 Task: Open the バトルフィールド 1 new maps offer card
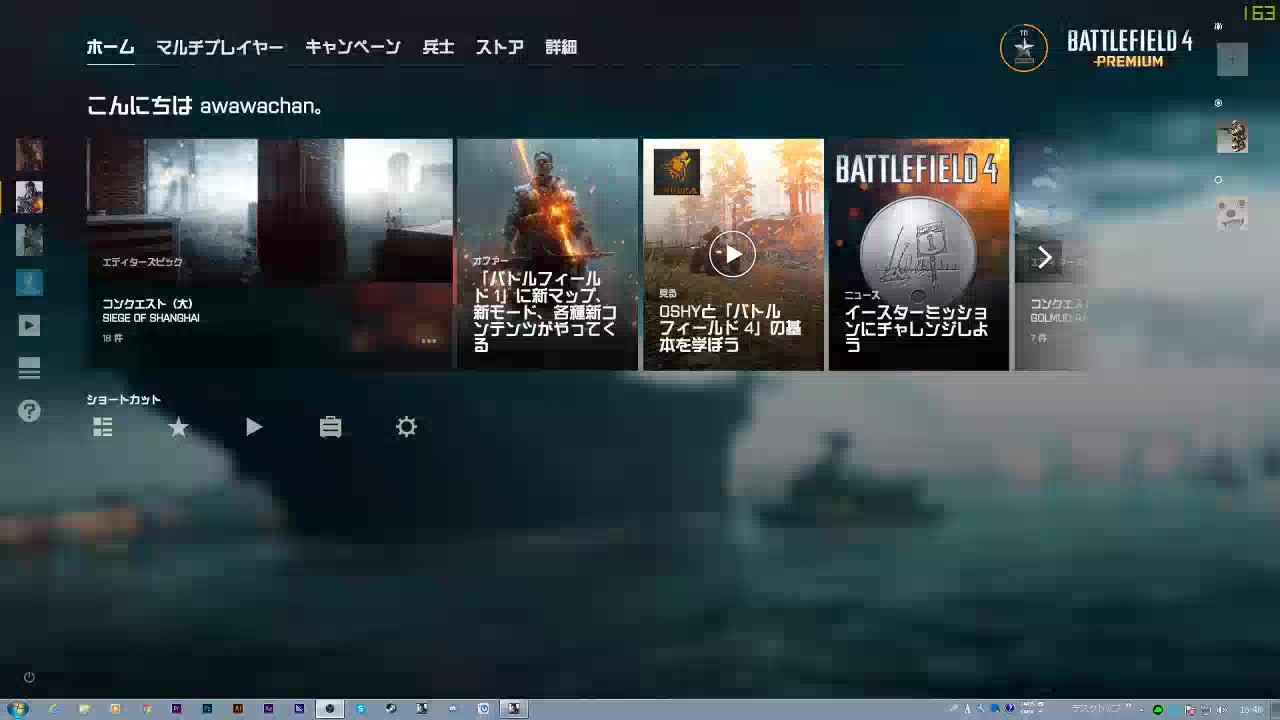[547, 254]
